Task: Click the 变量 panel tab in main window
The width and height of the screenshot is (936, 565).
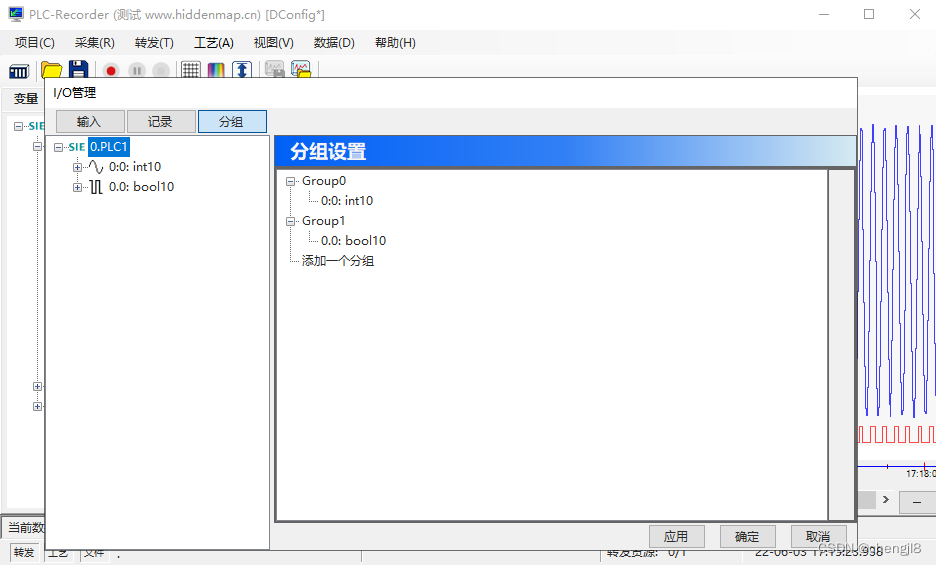Action: point(26,99)
